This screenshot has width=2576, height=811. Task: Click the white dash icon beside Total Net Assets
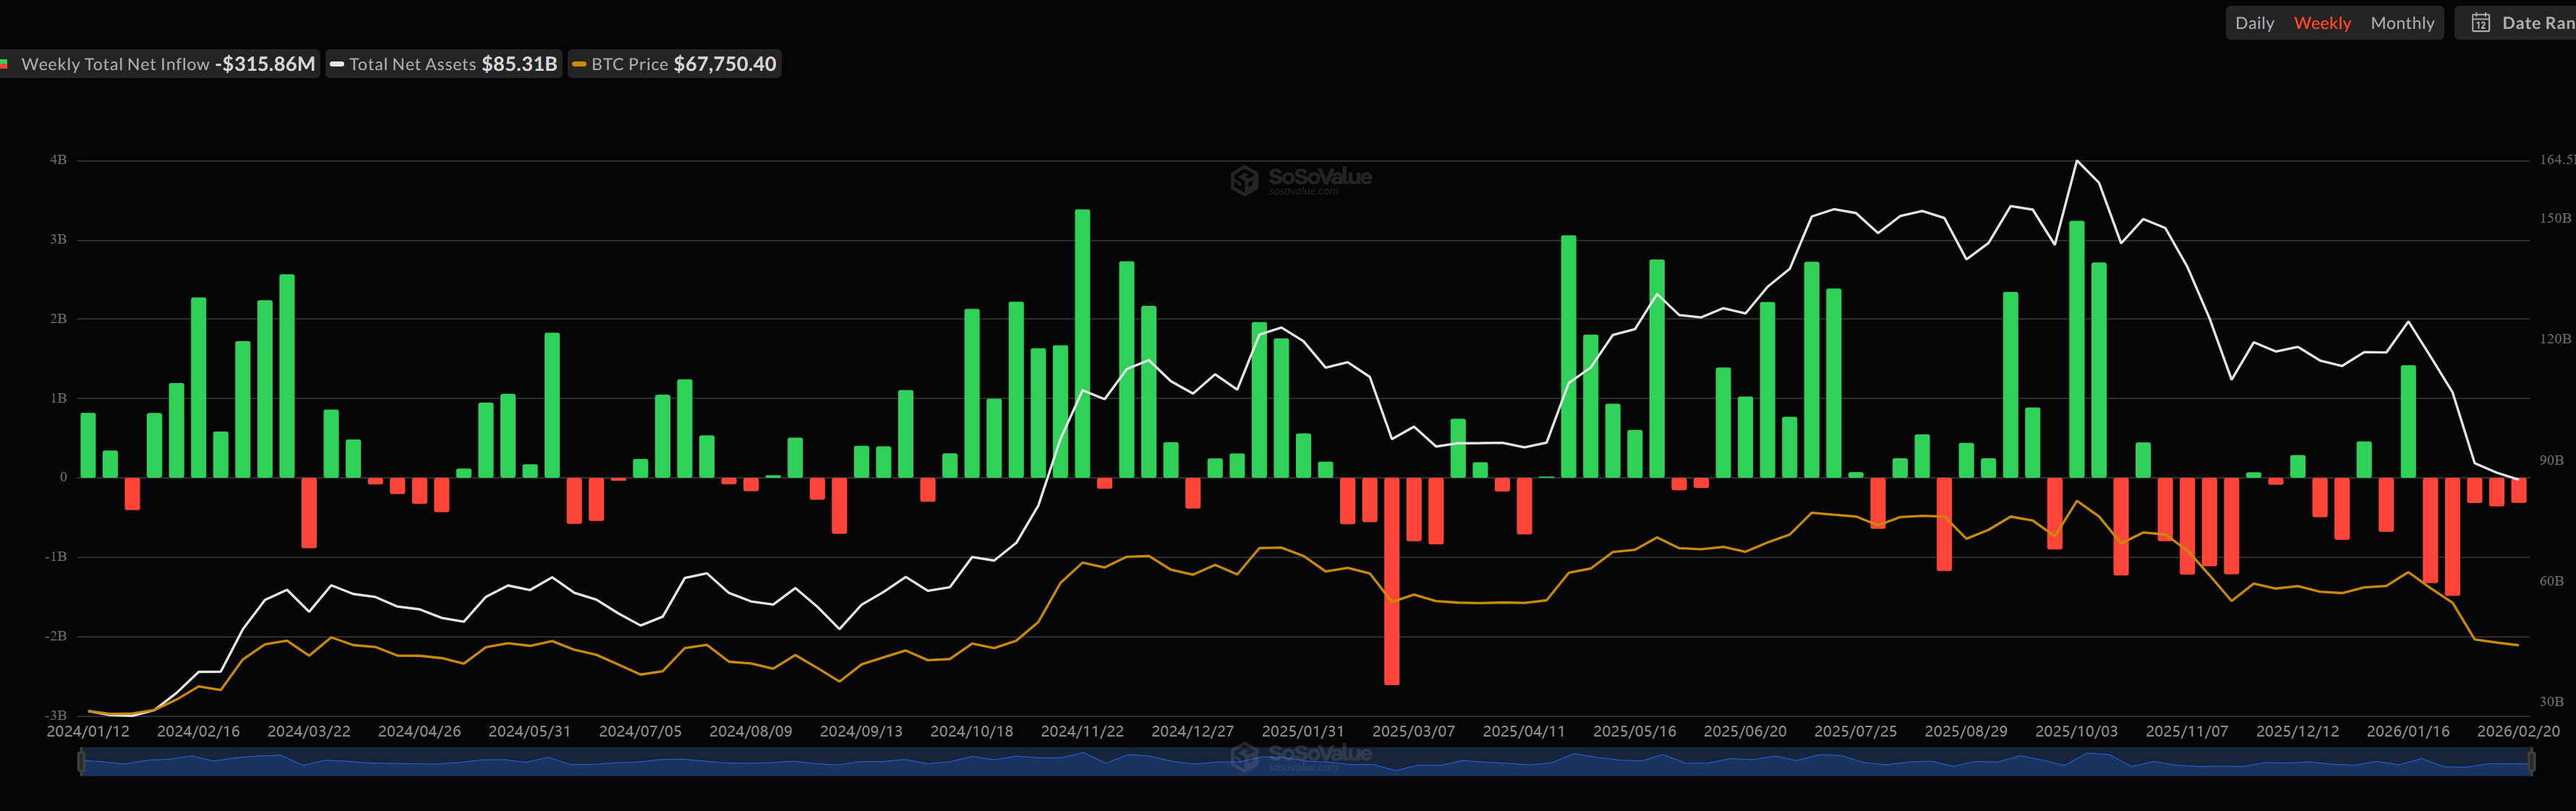click(x=339, y=64)
